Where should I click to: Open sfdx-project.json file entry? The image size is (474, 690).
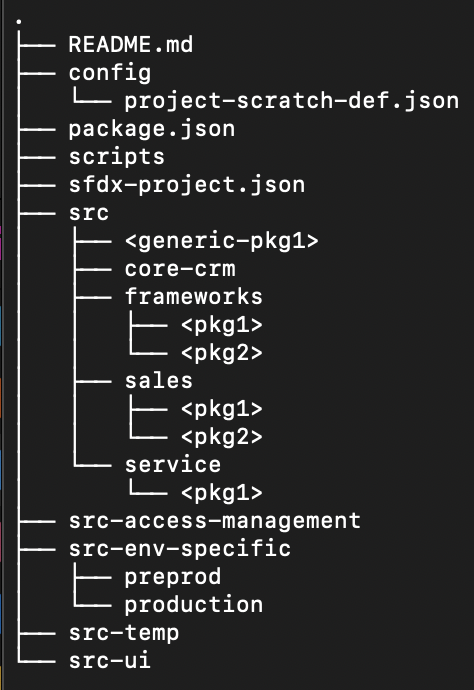(187, 185)
